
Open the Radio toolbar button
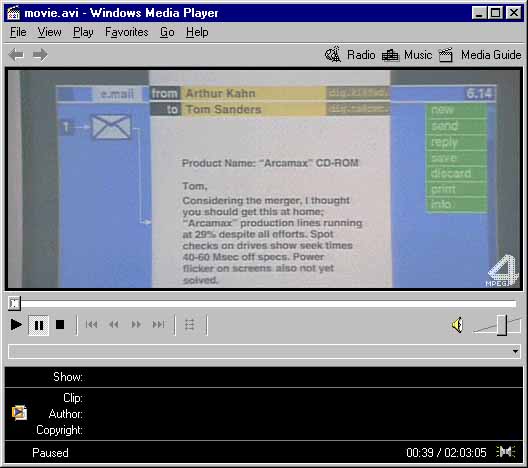[350, 55]
